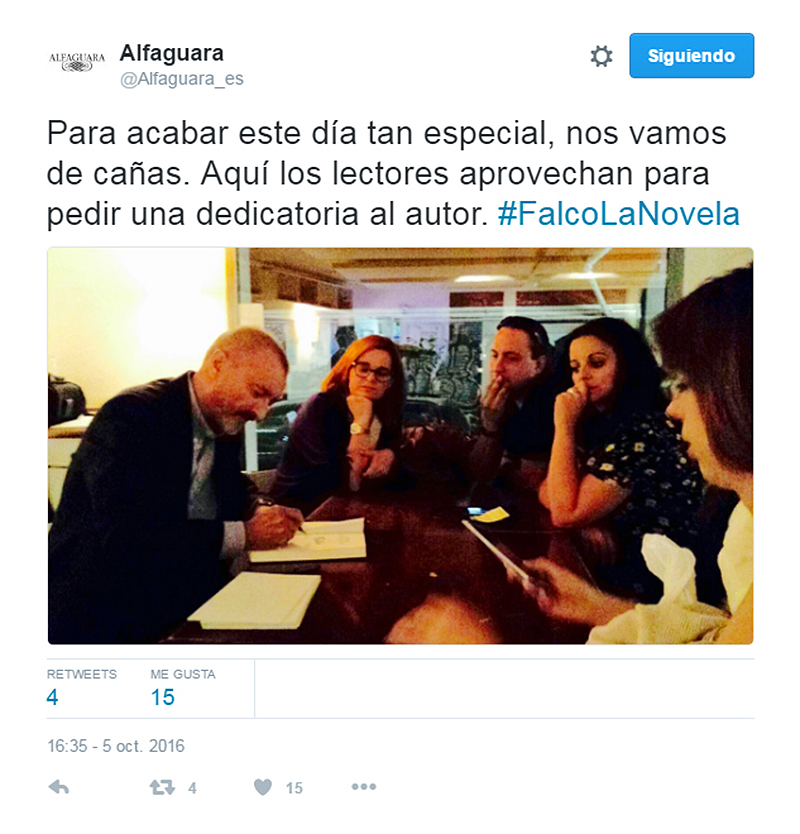Screen dimensions: 800x834
Task: Open the #FalcoLaNovela hashtag
Action: click(x=619, y=214)
